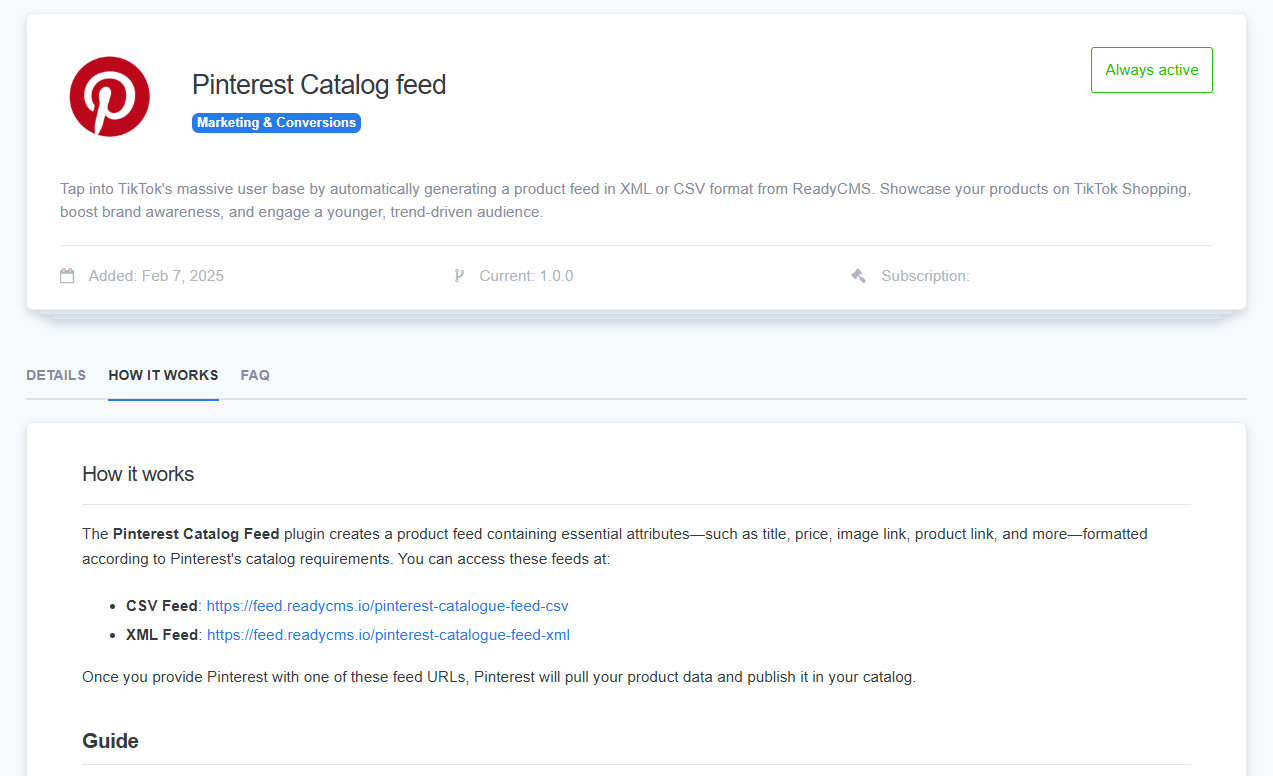The height and width of the screenshot is (776, 1273).
Task: Click the Guide heading
Action: tap(110, 741)
